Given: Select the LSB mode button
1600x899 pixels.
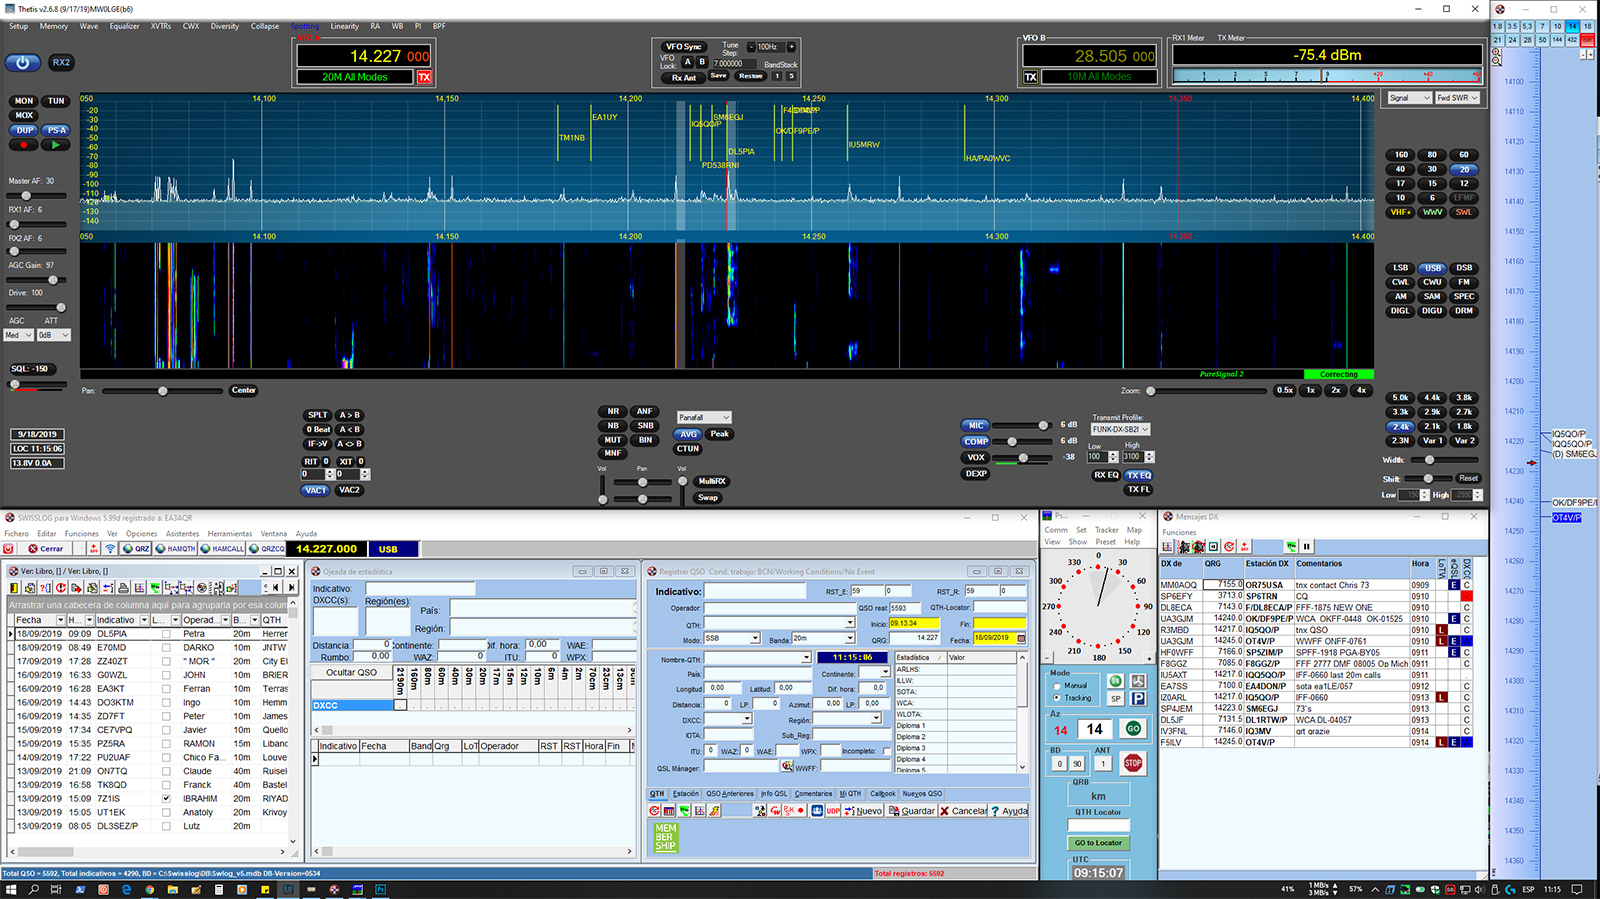Looking at the screenshot, I should point(1400,268).
